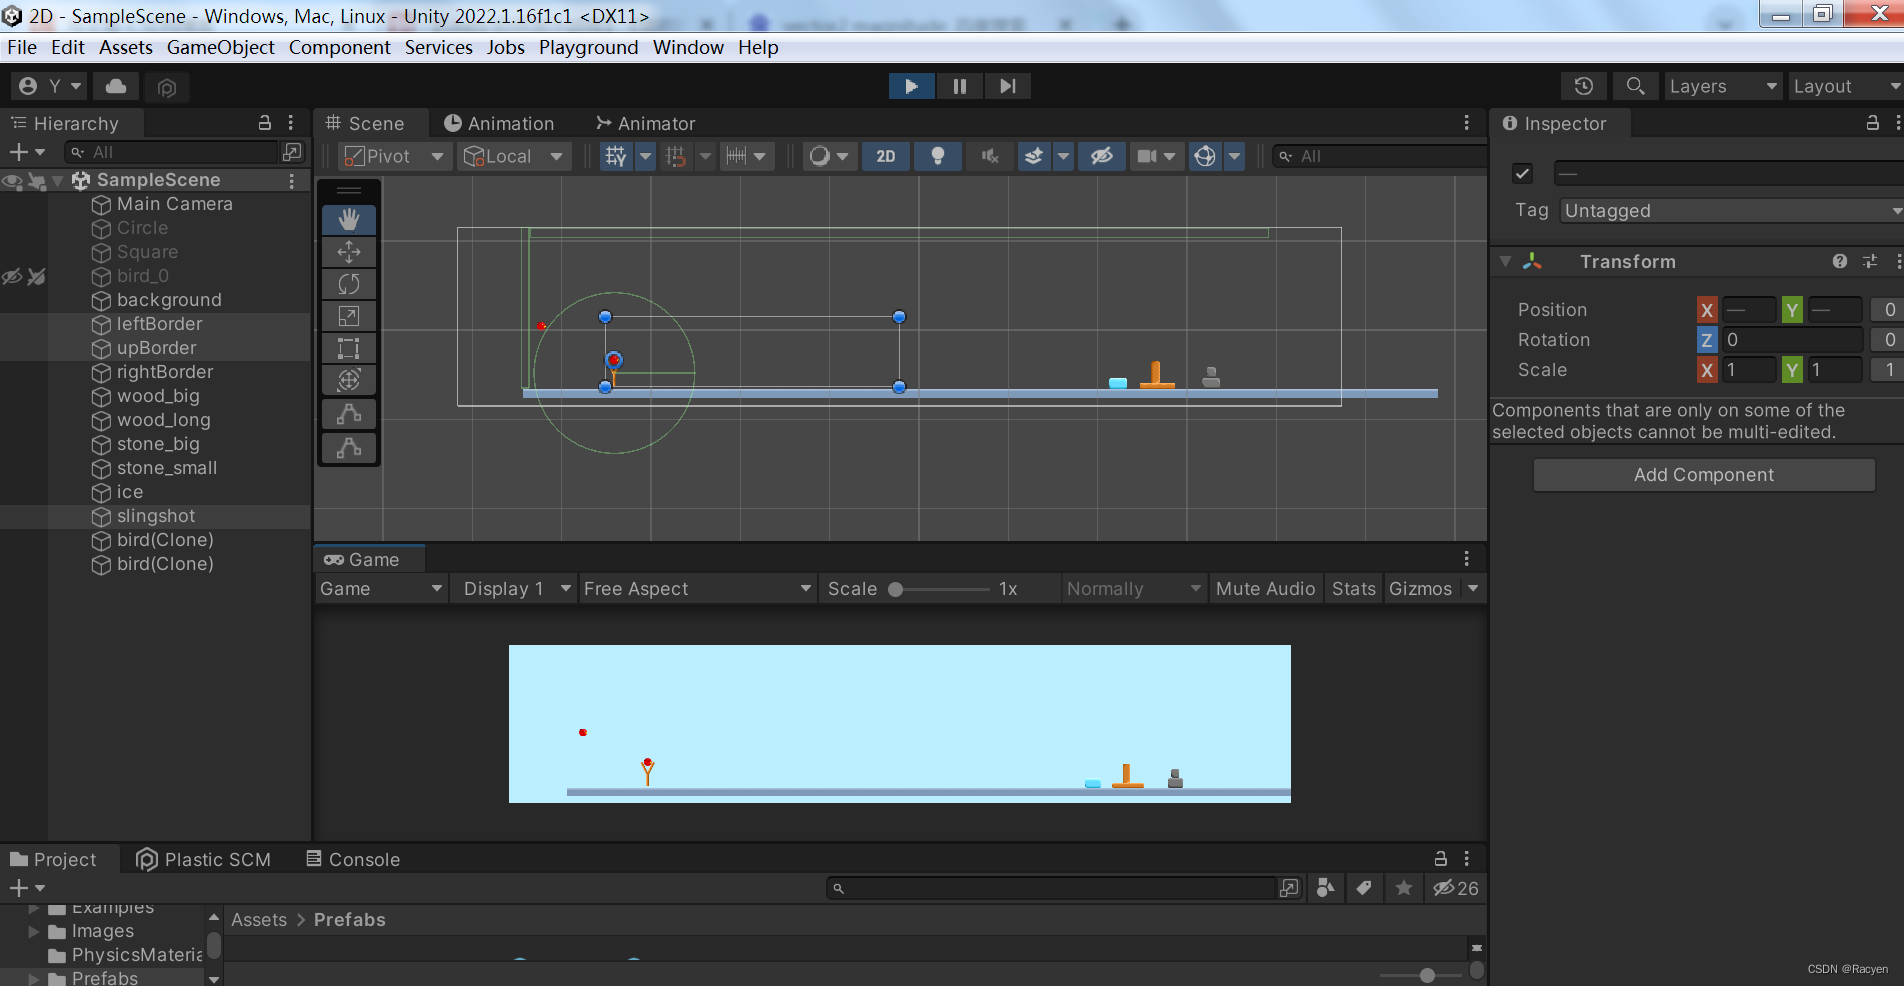Viewport: 1904px width, 986px height.
Task: Select Main Camera in Hierarchy
Action: click(175, 204)
